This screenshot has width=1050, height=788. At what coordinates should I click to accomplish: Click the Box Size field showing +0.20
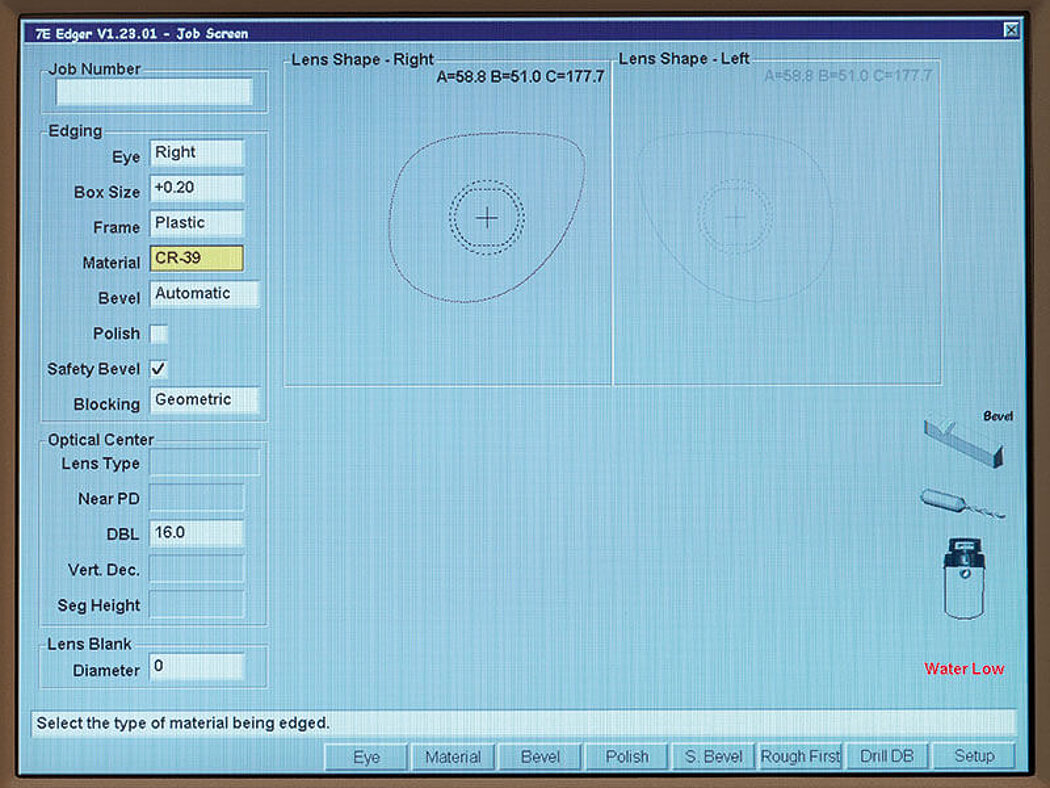pos(196,188)
